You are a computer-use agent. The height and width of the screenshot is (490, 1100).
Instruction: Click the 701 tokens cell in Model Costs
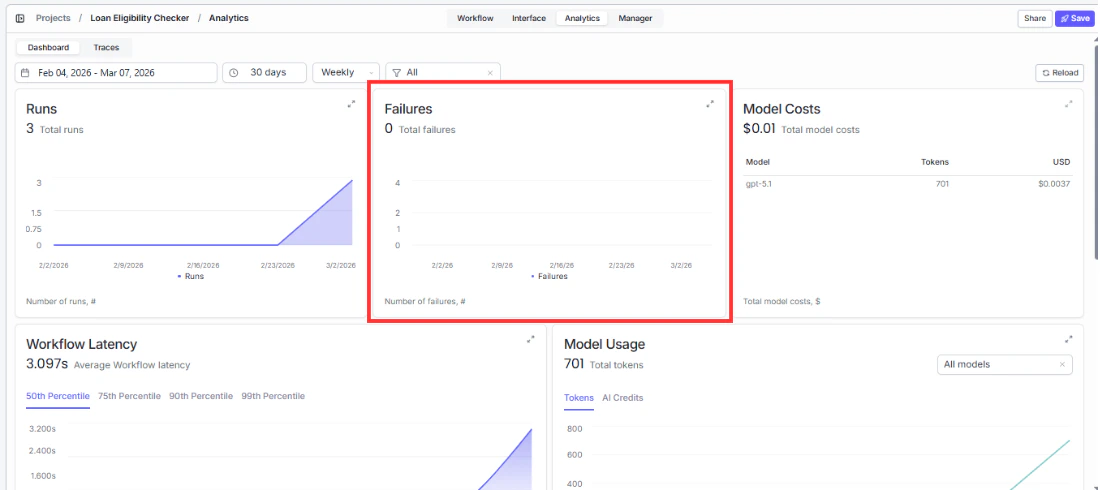942,185
